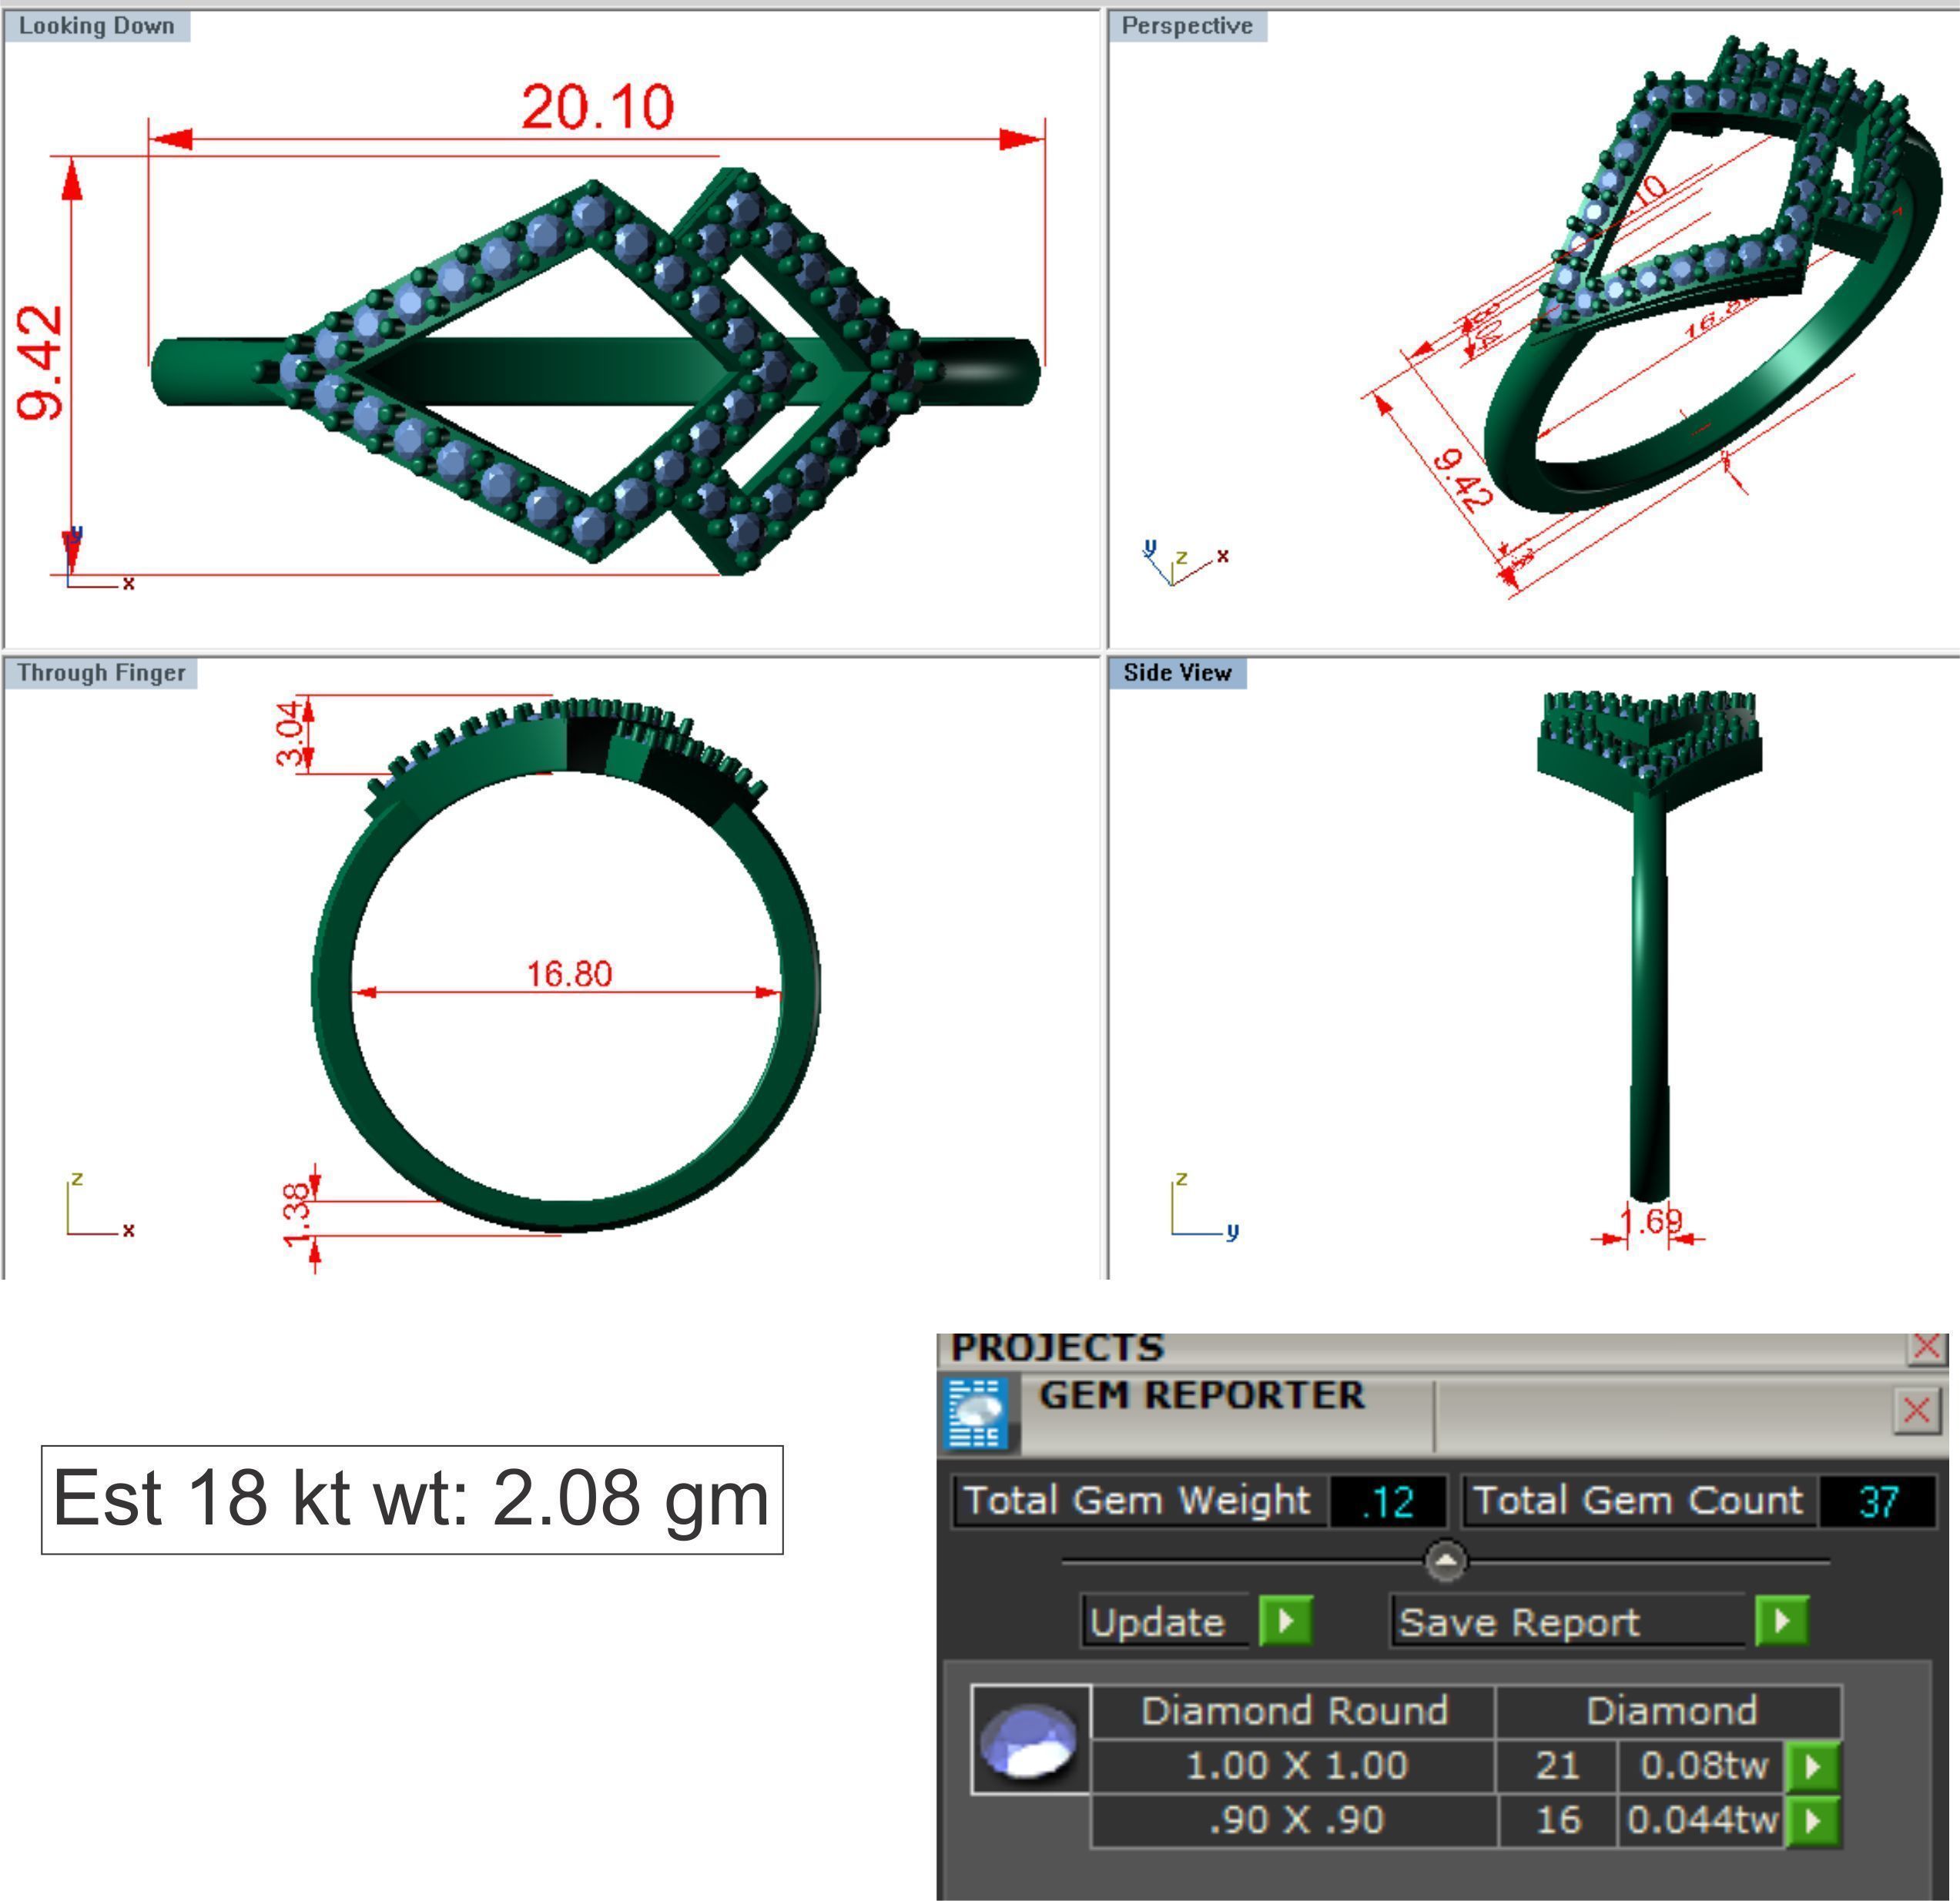The image size is (1960, 1901).
Task: Click the Save Report button
Action: (x=1567, y=1622)
